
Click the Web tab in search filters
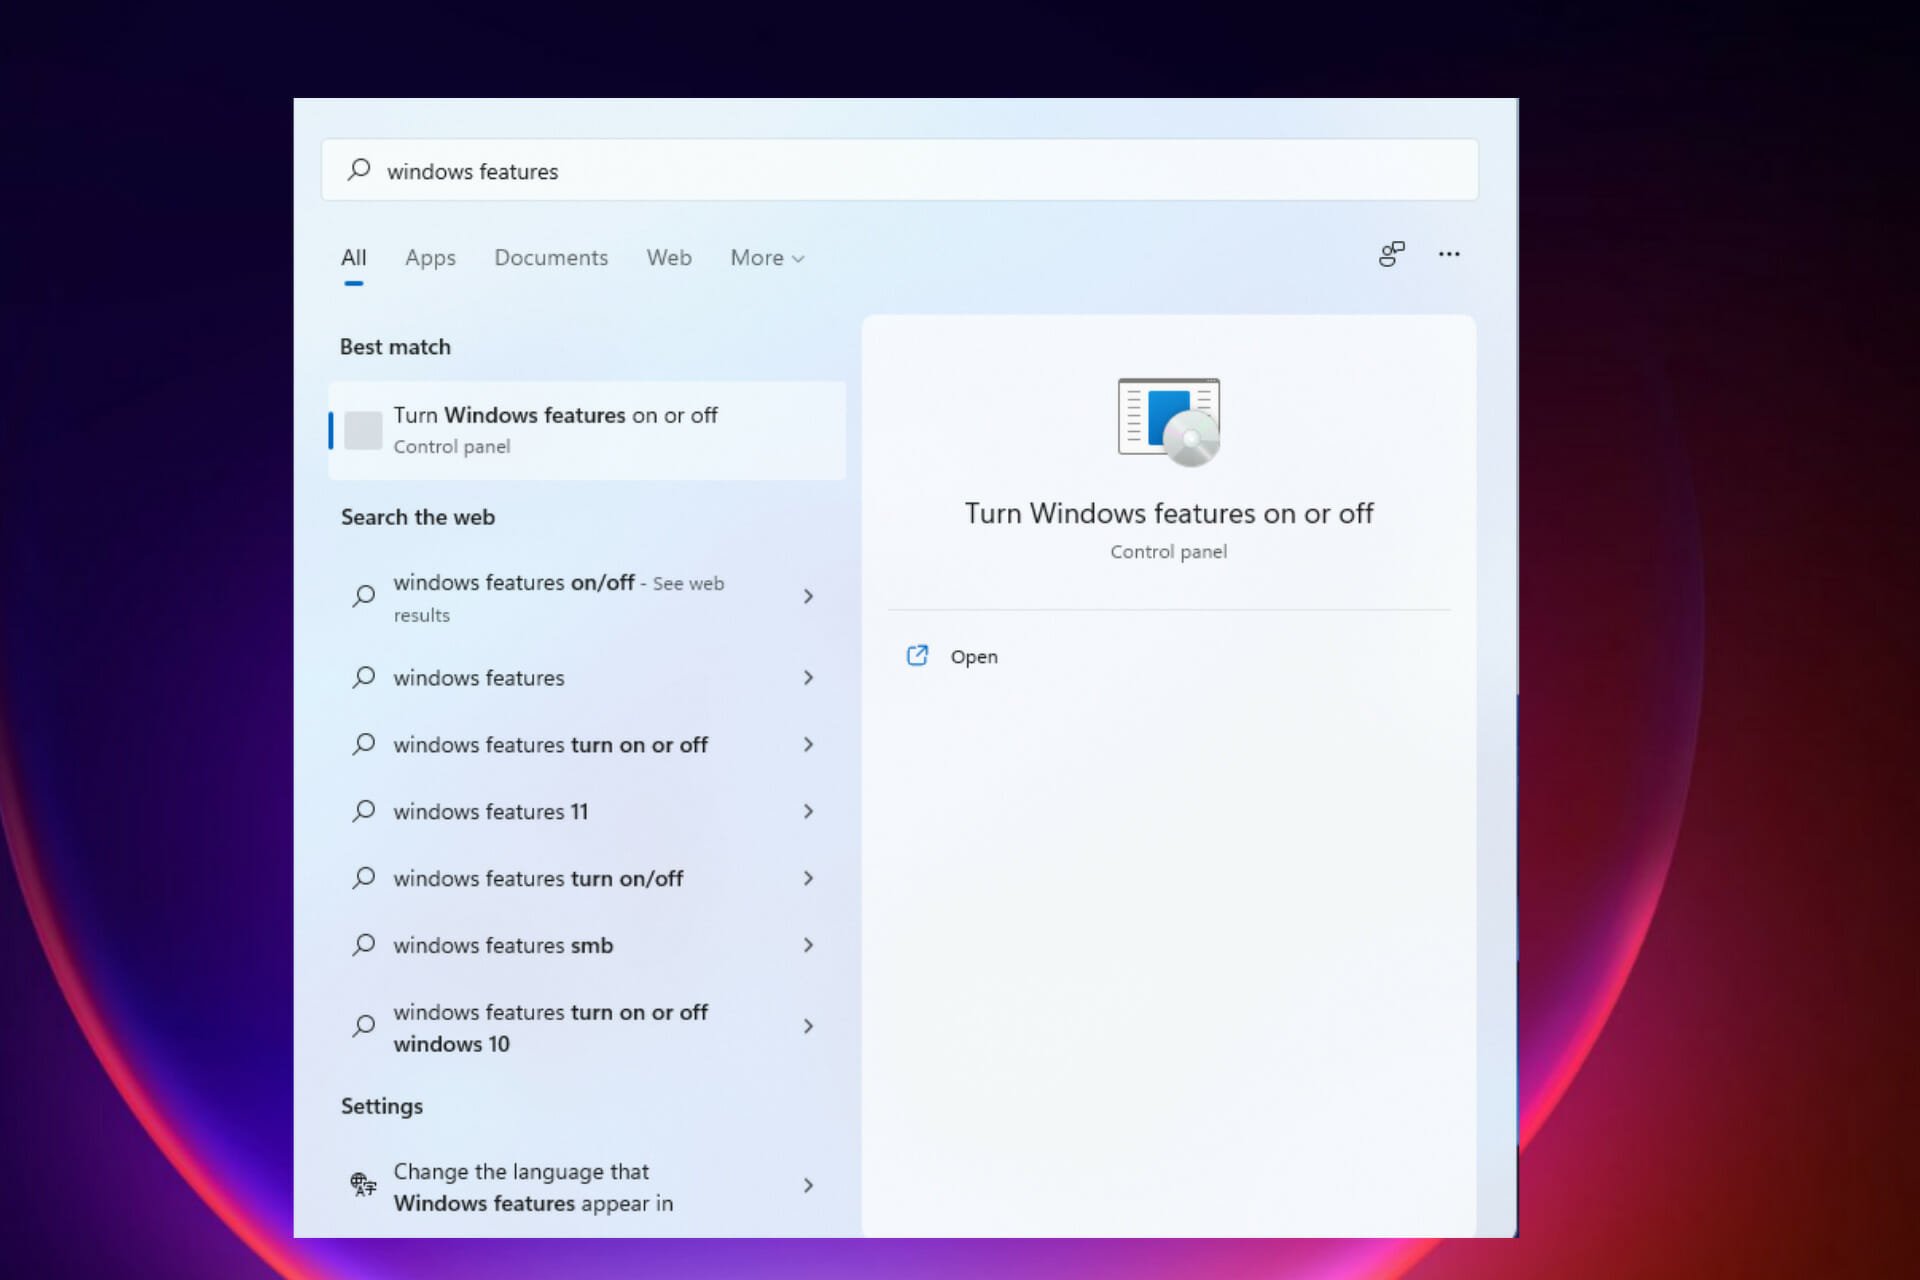[667, 257]
